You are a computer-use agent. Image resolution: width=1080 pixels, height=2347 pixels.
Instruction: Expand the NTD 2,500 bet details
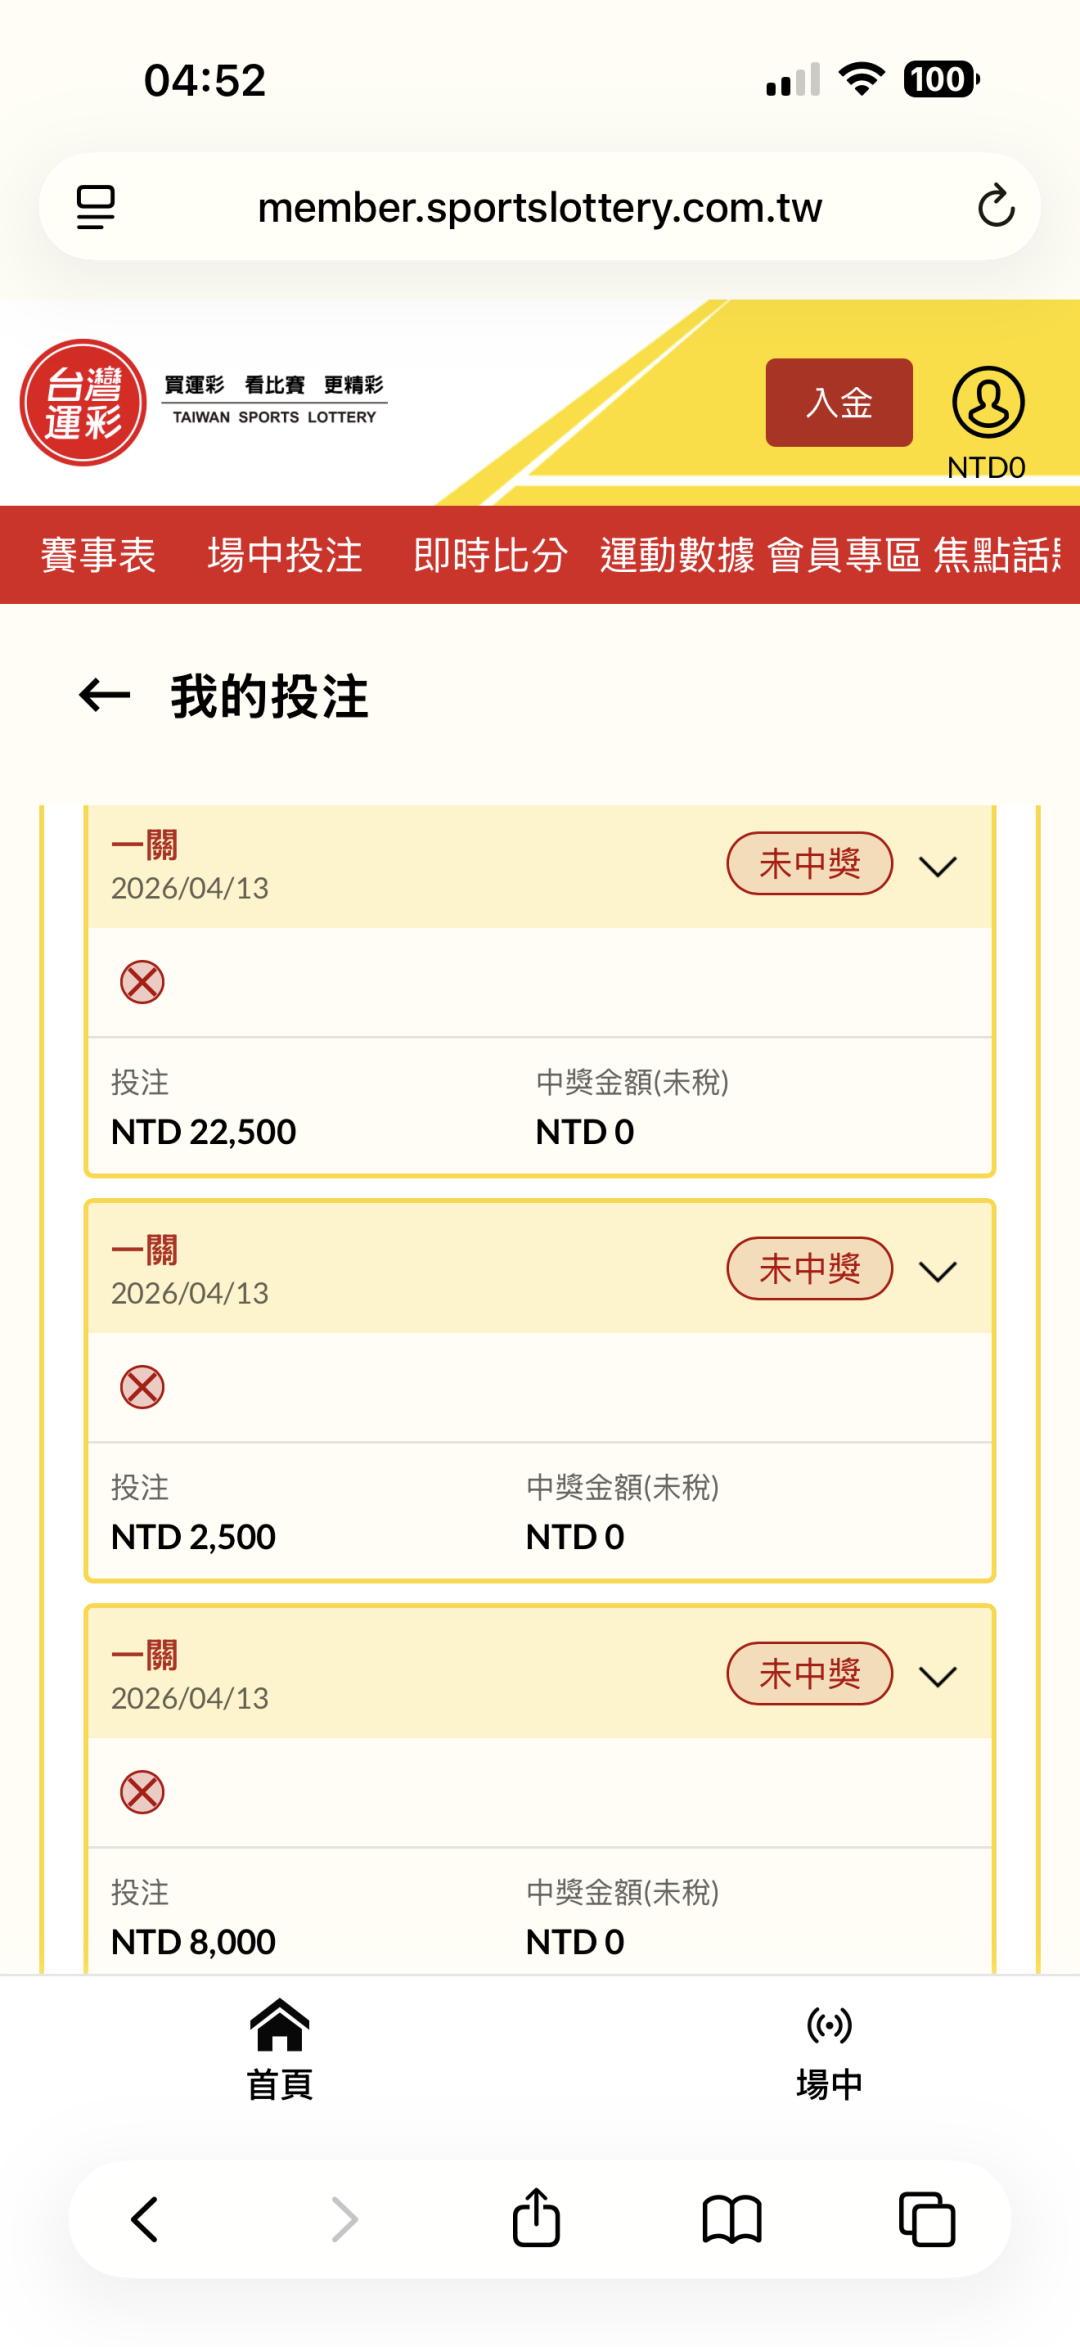[x=938, y=1271]
